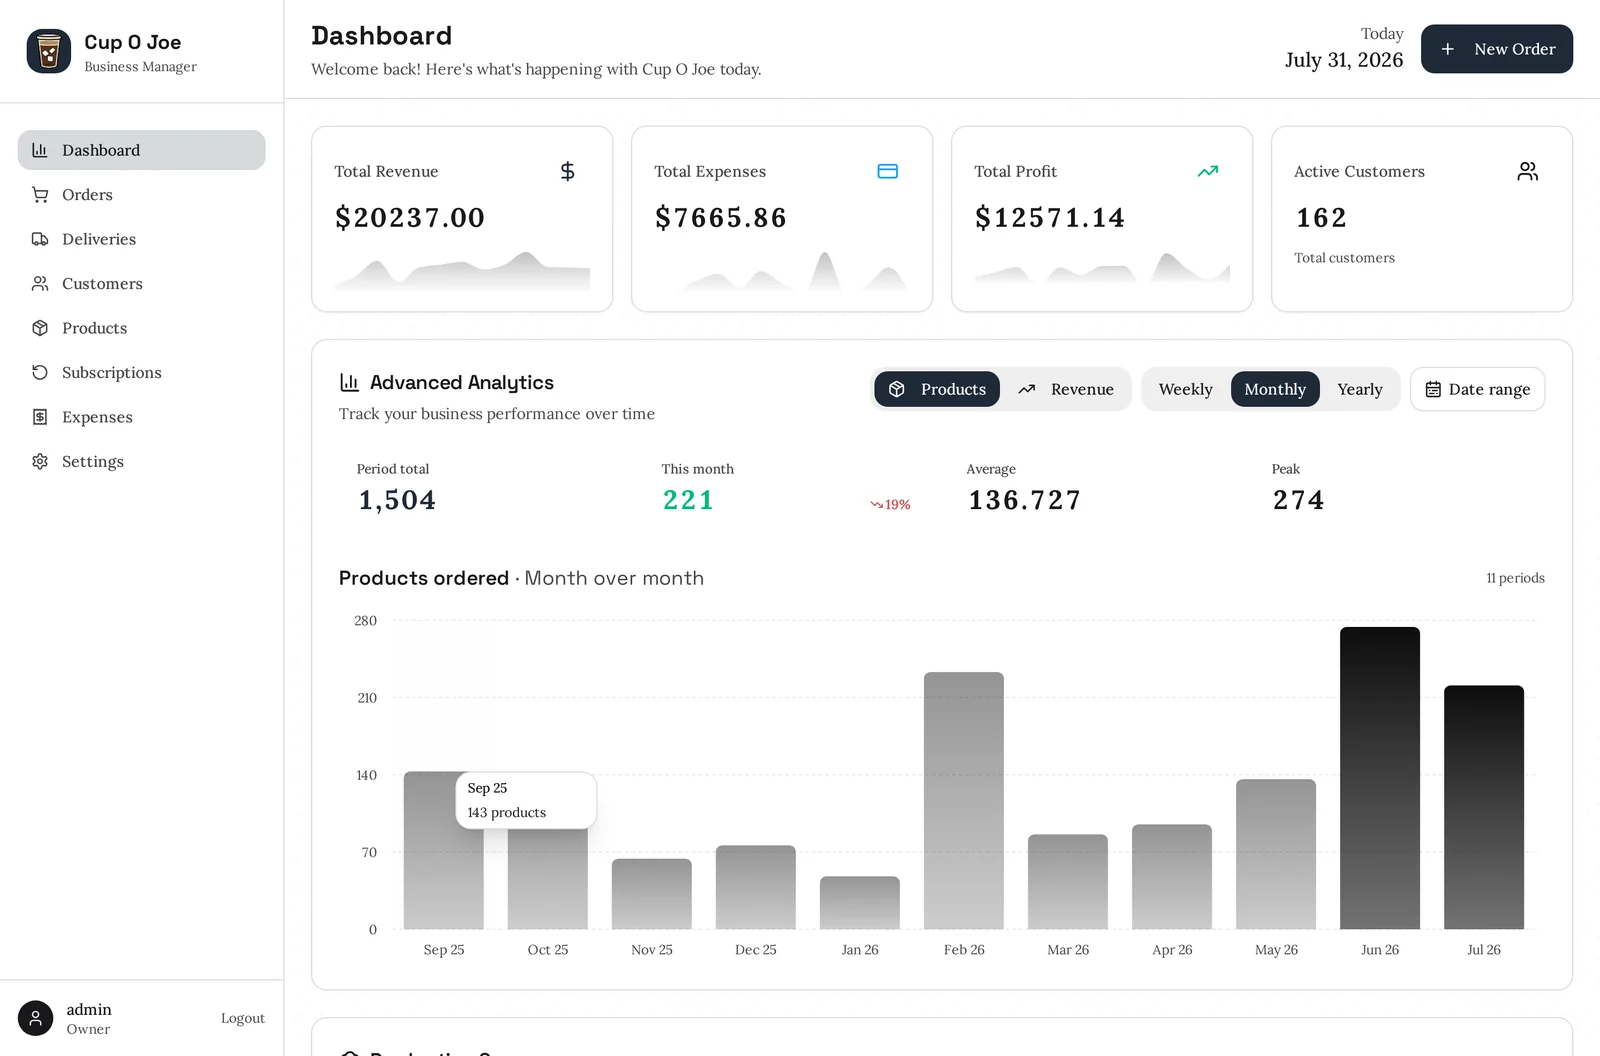The width and height of the screenshot is (1600, 1056).
Task: Navigate to Customers page
Action: coord(141,284)
